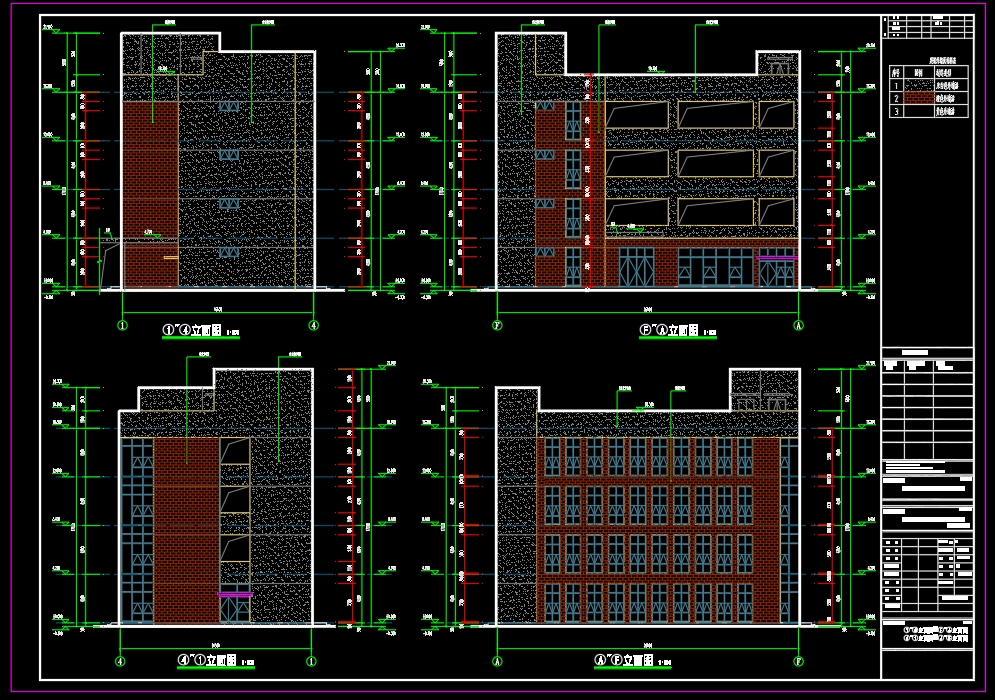Click axis bubble Ⓕ under the bottom-right elevation

click(x=798, y=661)
